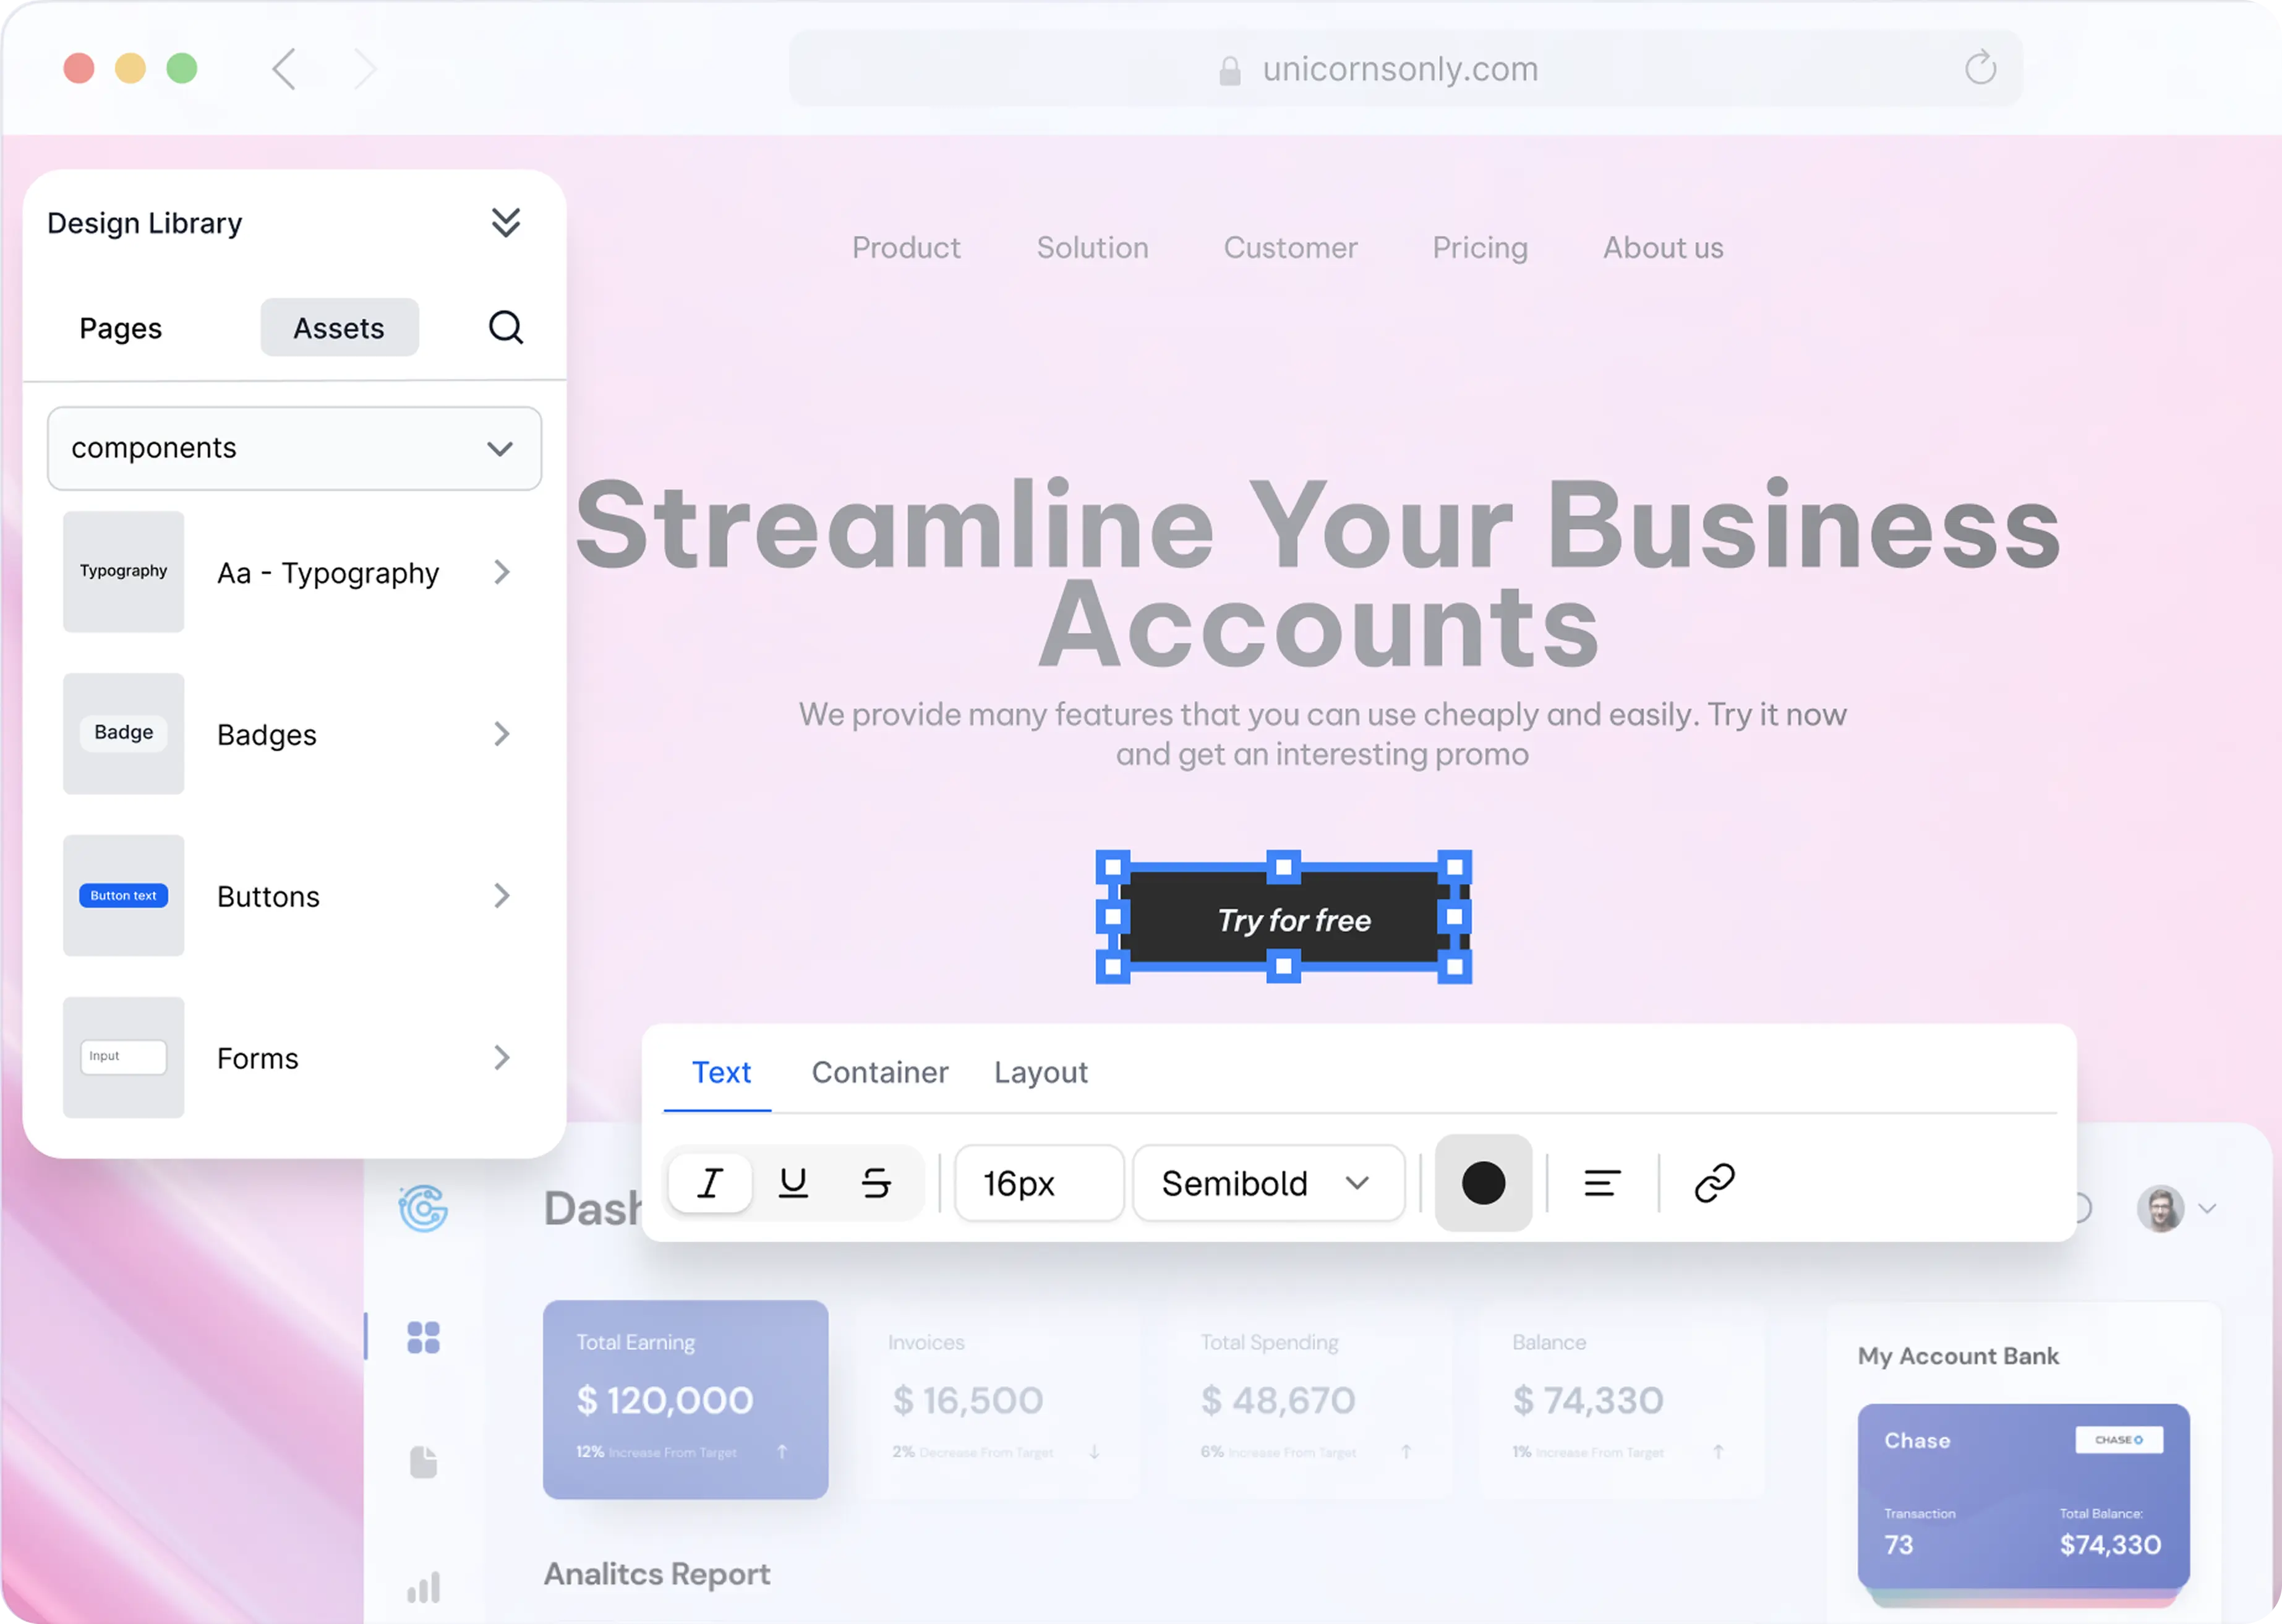The height and width of the screenshot is (1624, 2282).
Task: Open the black text color swatch
Action: pyautogui.click(x=1483, y=1183)
